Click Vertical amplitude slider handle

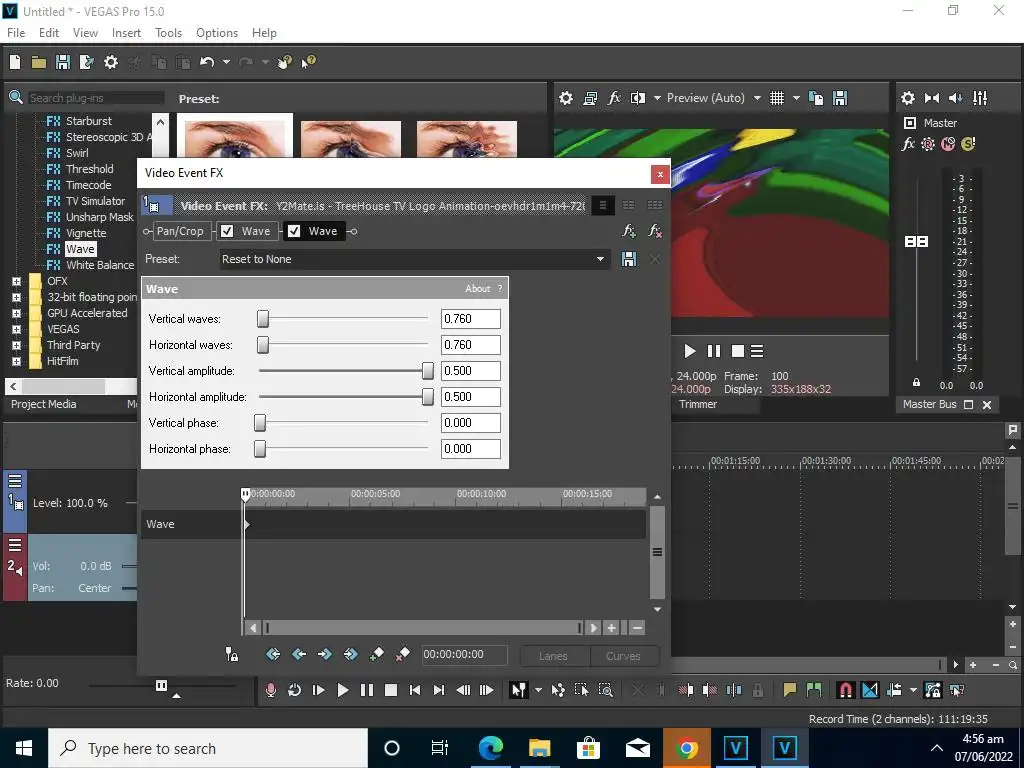[428, 371]
